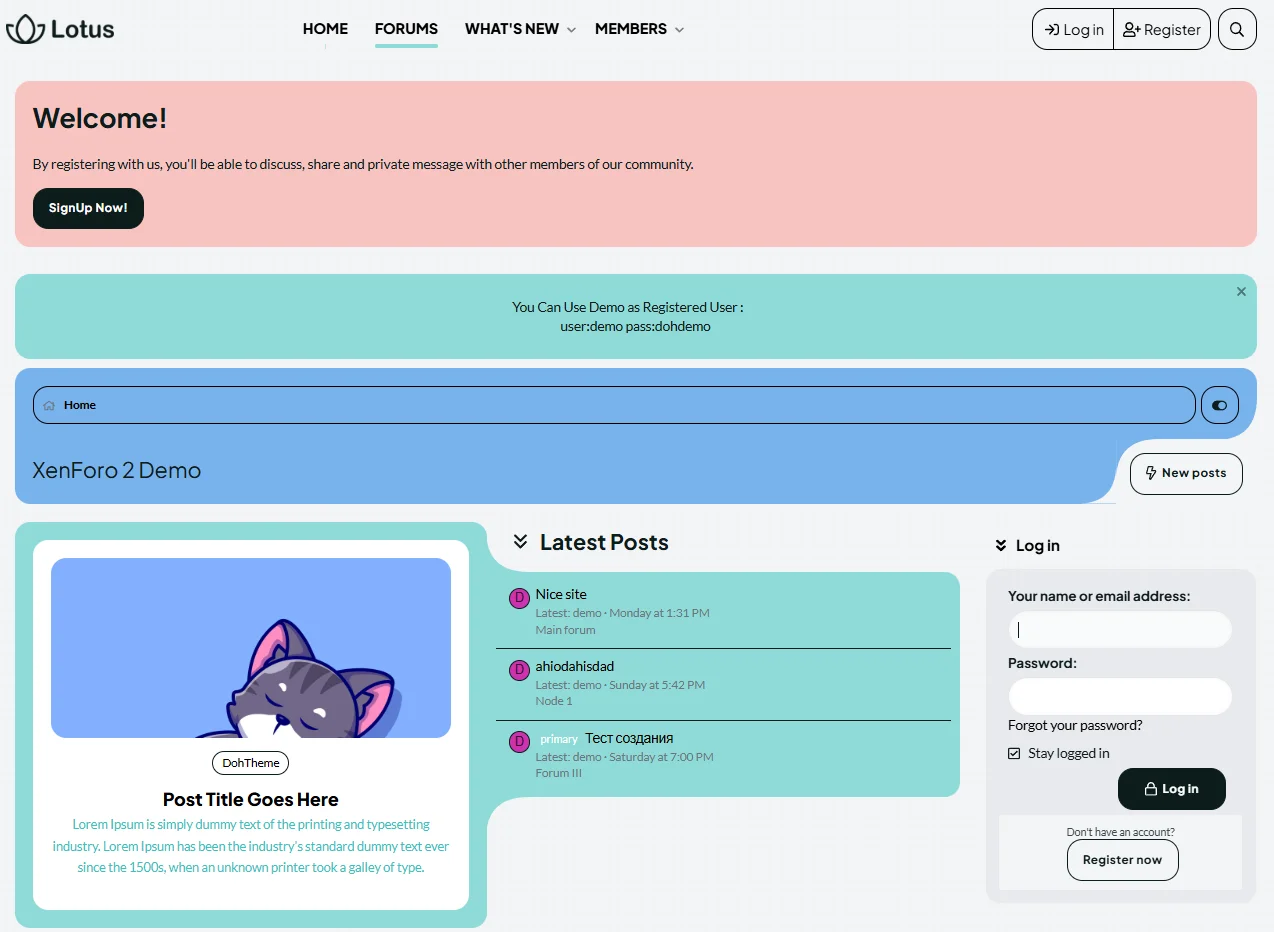Open the Forgot your password link

click(x=1075, y=725)
